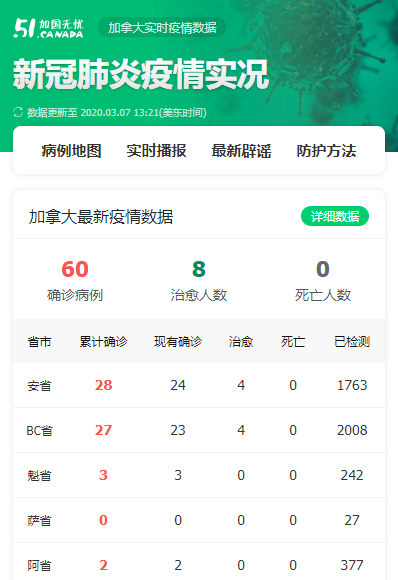Open the 病例地图 tab
398x580 pixels.
(x=71, y=151)
